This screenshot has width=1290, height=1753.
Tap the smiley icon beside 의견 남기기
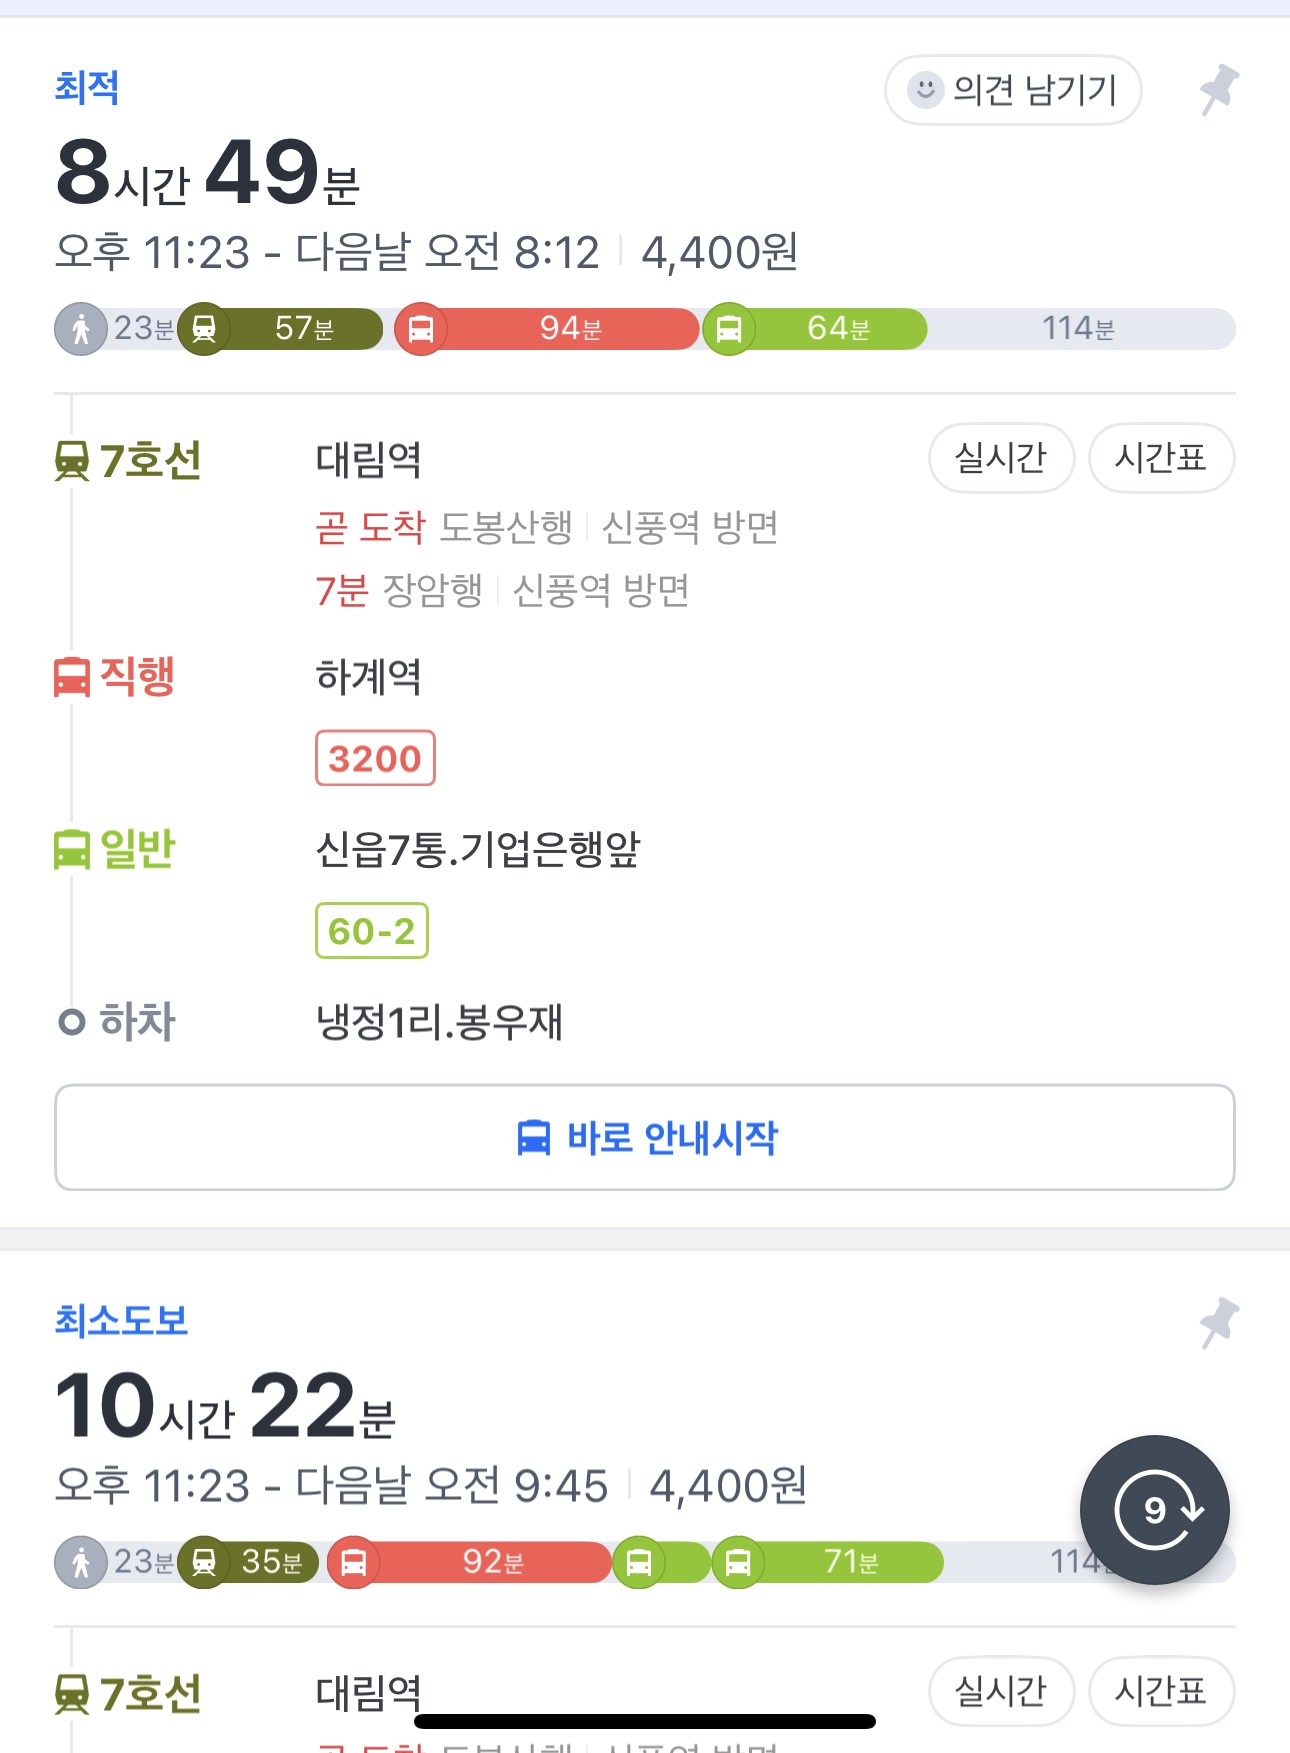coord(926,90)
